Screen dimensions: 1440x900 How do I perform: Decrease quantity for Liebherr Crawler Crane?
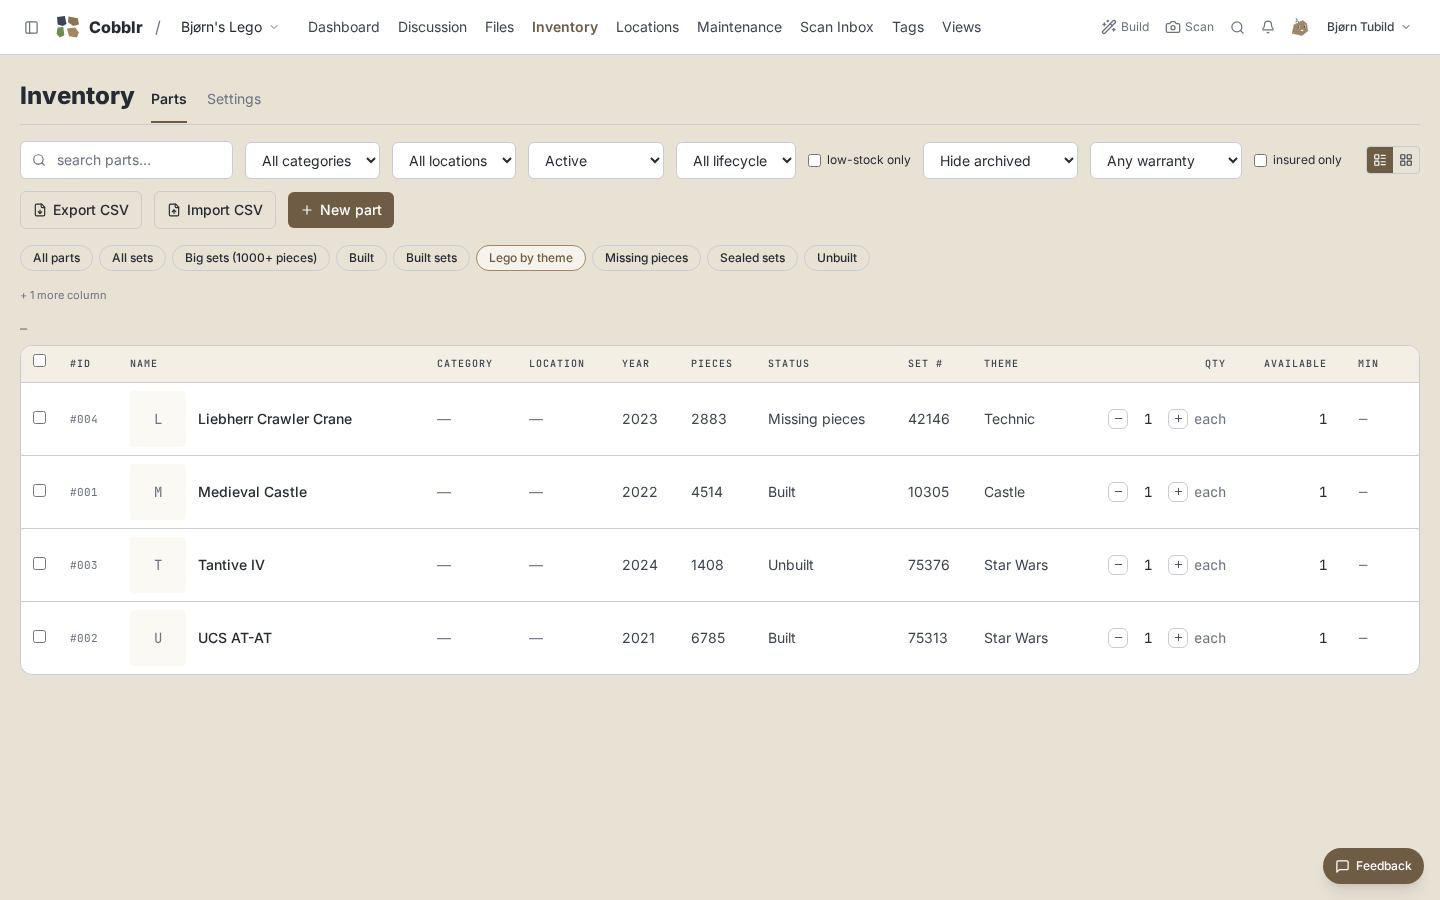point(1118,419)
